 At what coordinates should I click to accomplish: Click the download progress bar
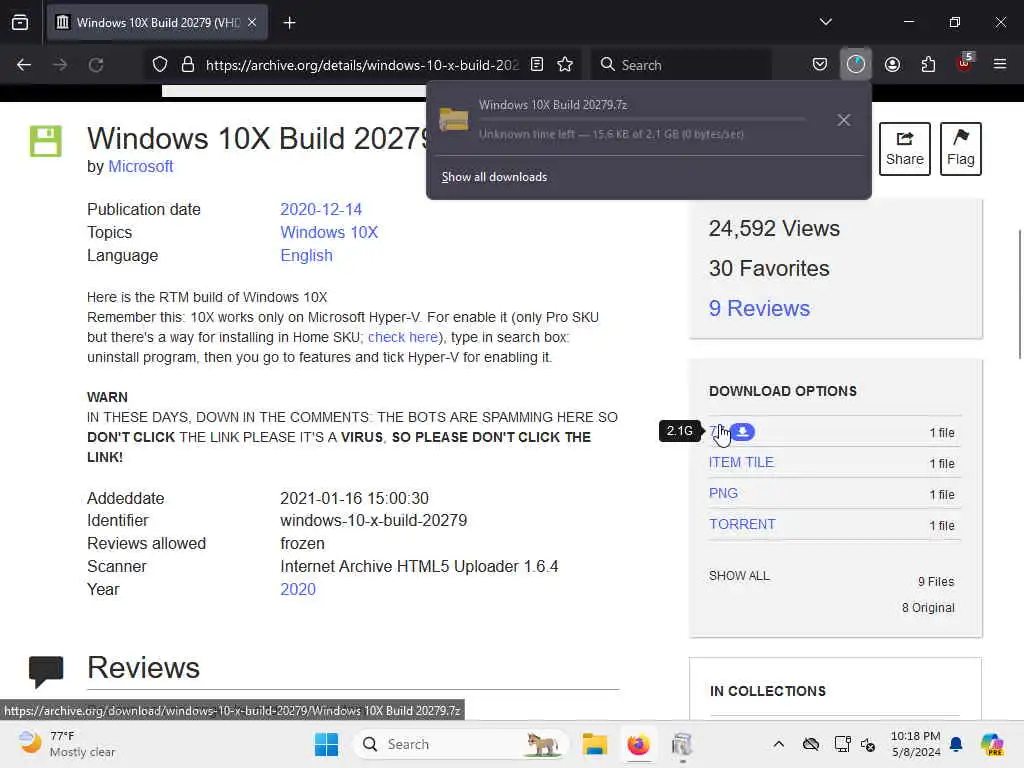coord(643,120)
